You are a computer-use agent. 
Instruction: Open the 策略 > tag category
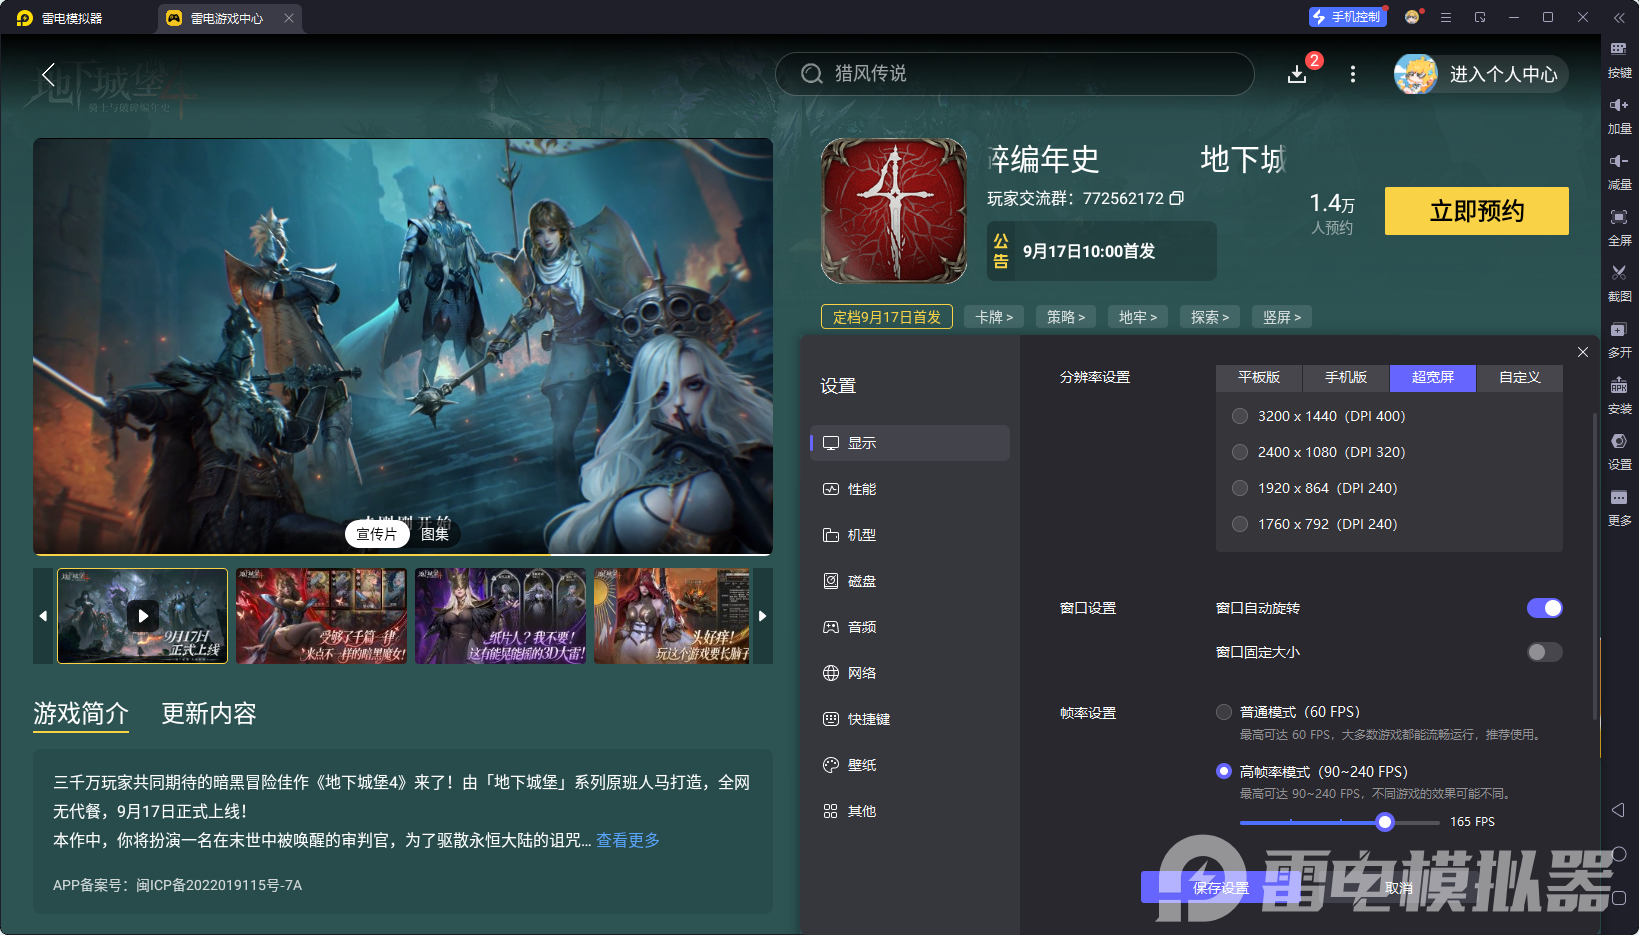[x=1066, y=317]
